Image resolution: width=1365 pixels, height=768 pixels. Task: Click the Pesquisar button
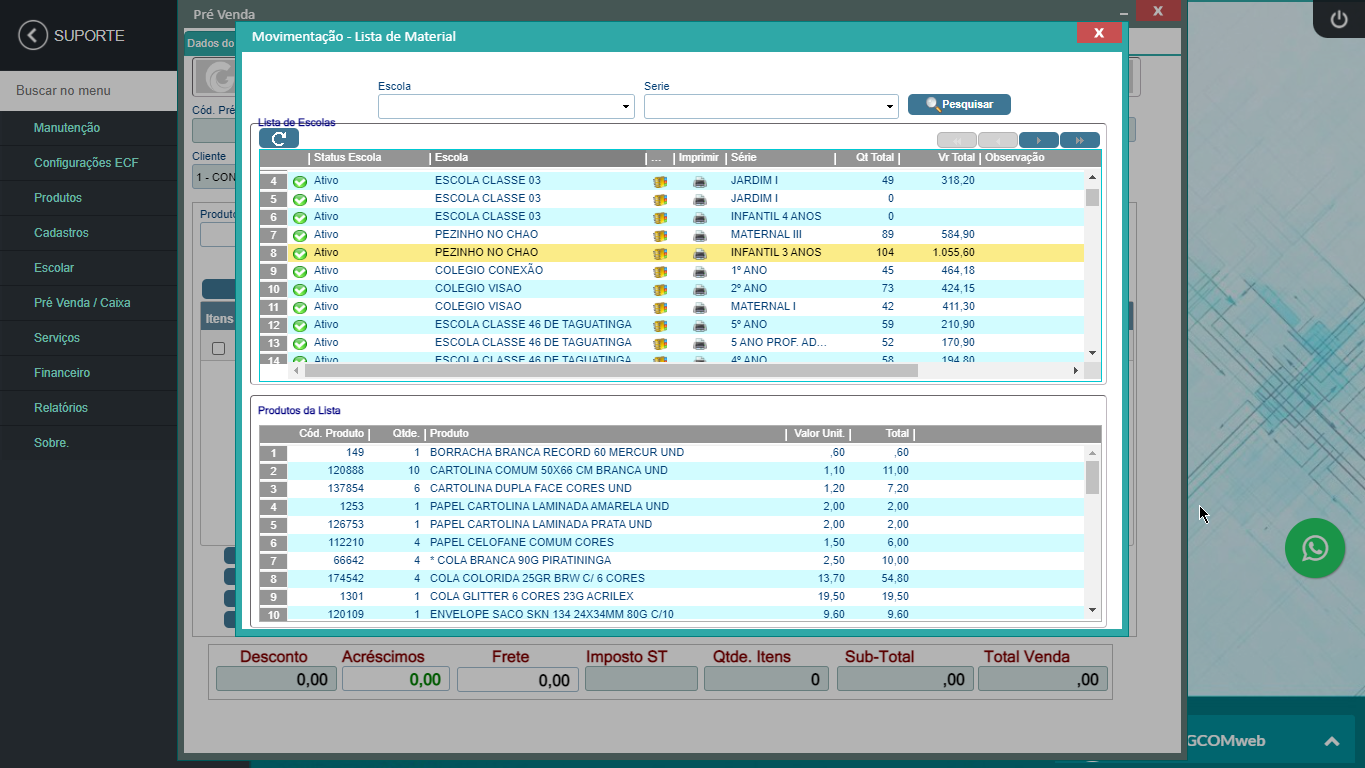tap(959, 104)
